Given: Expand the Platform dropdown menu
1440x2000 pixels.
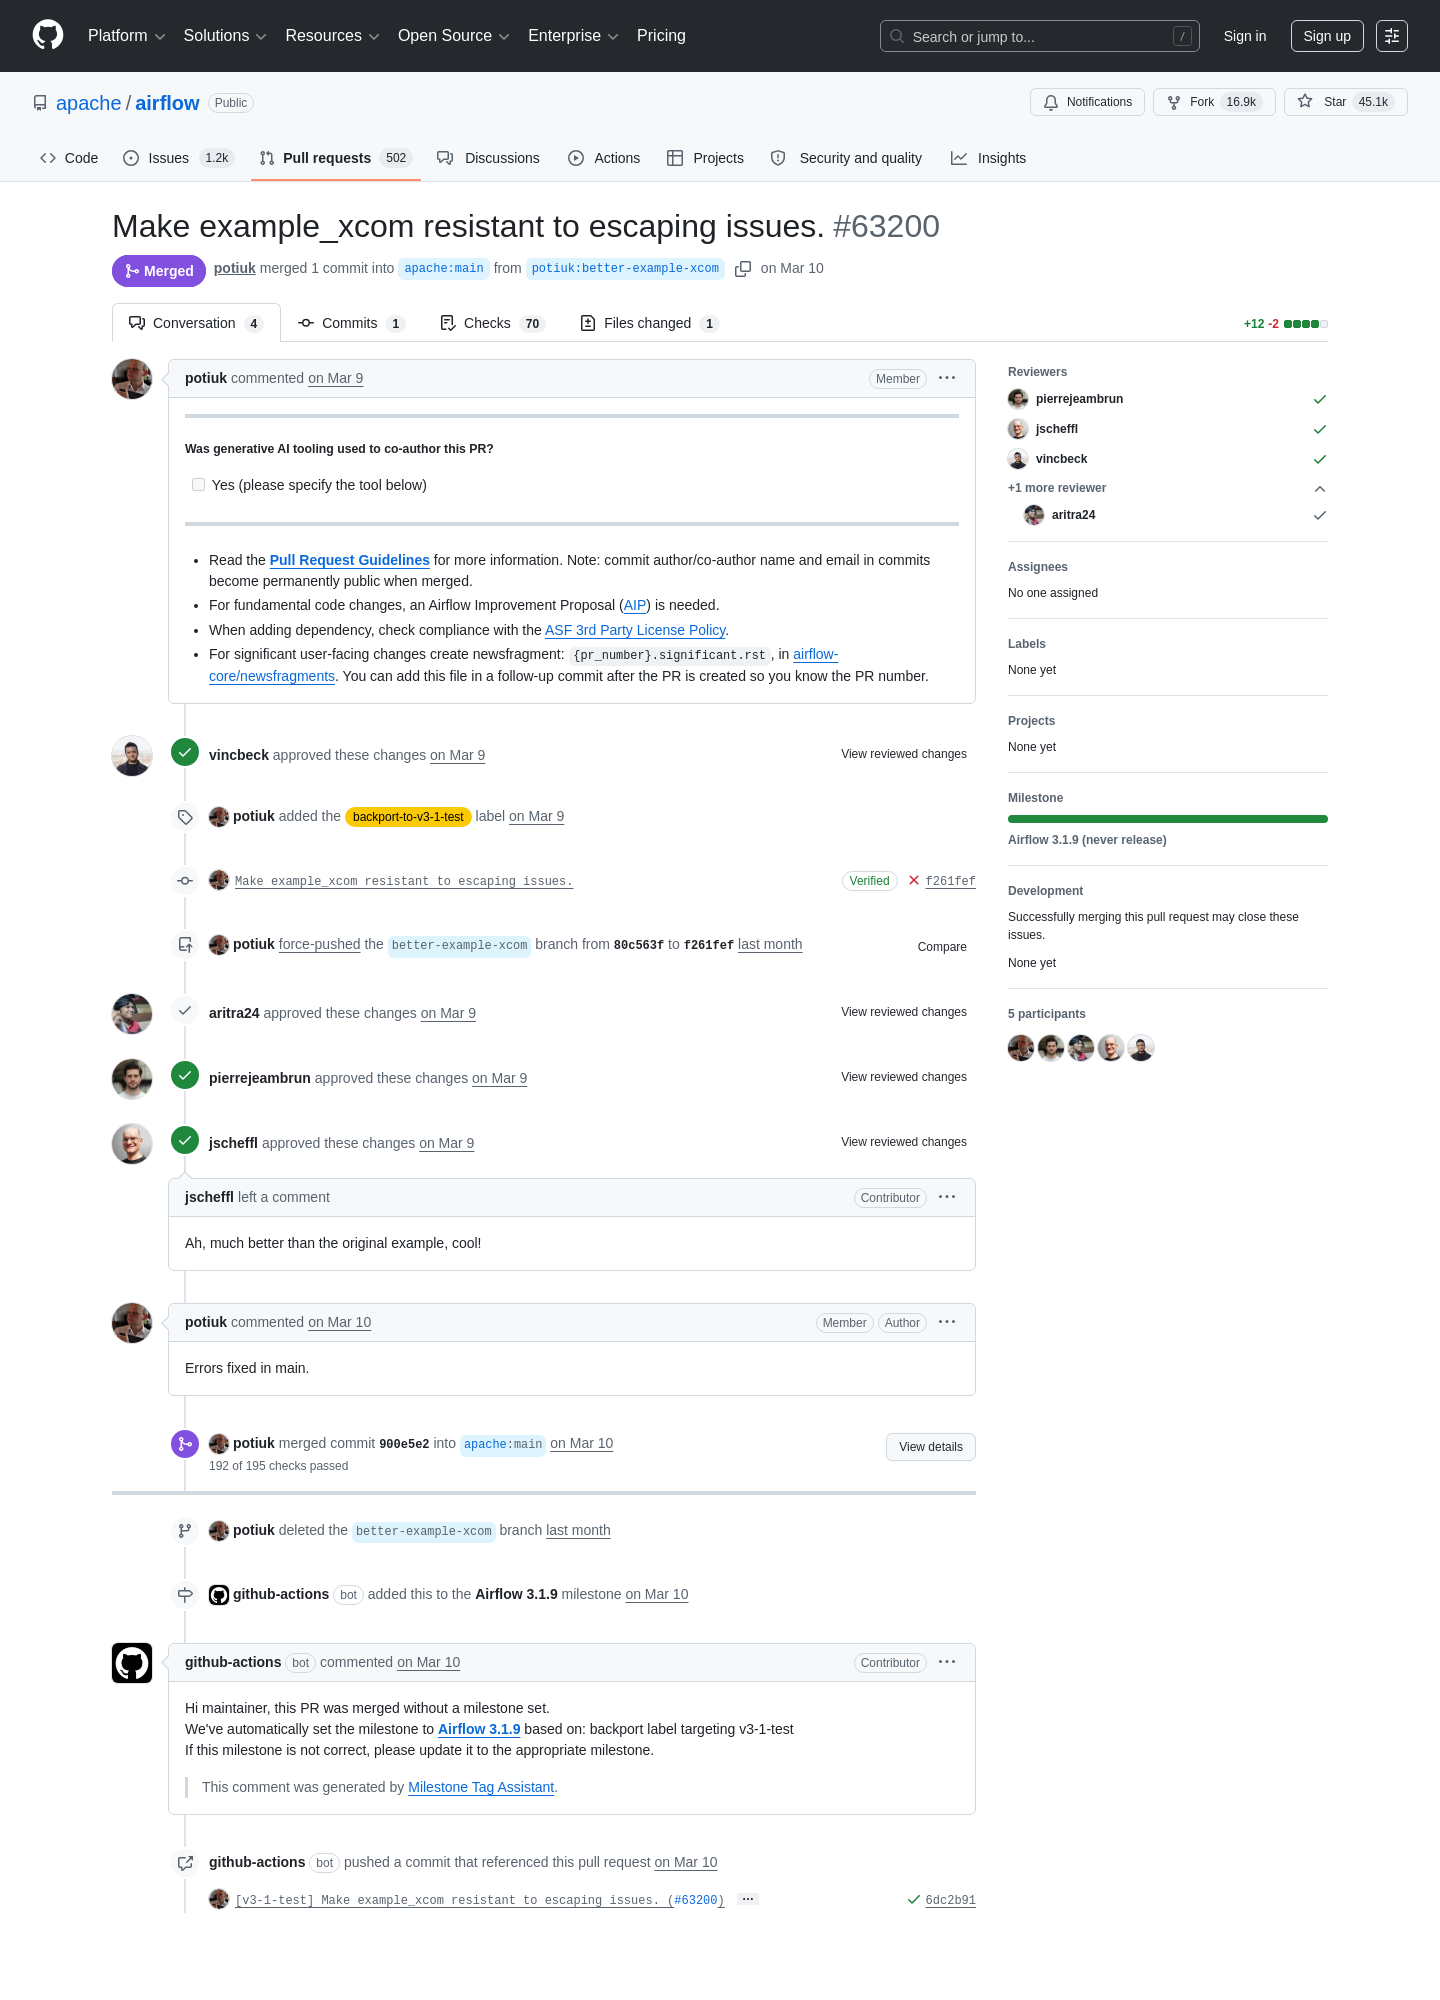Looking at the screenshot, I should click(126, 36).
